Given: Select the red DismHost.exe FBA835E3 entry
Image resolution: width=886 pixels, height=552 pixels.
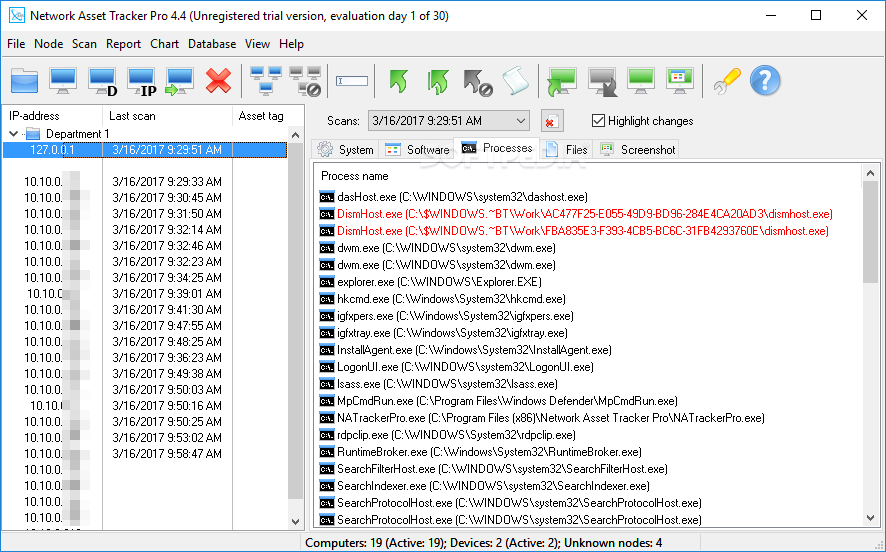Looking at the screenshot, I should click(574, 231).
